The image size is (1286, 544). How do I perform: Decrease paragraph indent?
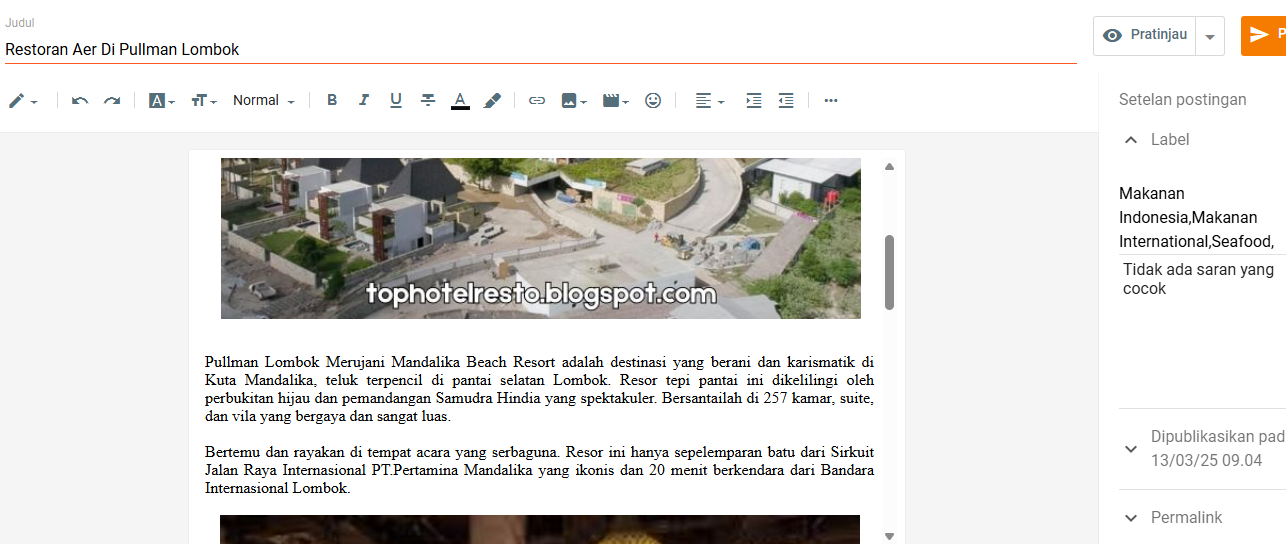[786, 101]
